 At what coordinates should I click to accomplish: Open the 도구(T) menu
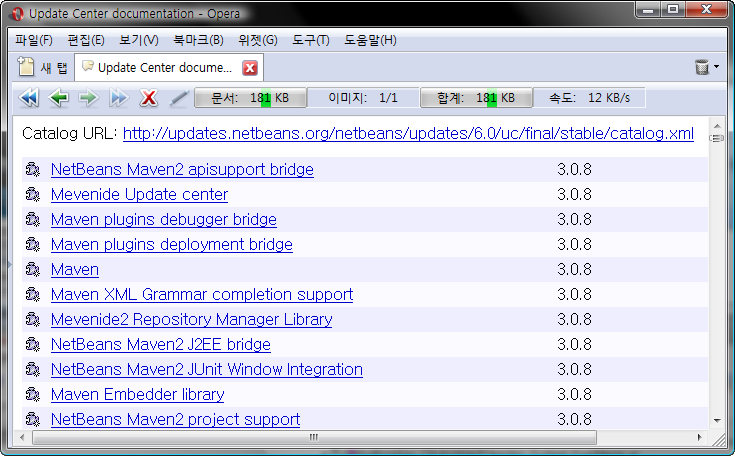coord(311,40)
